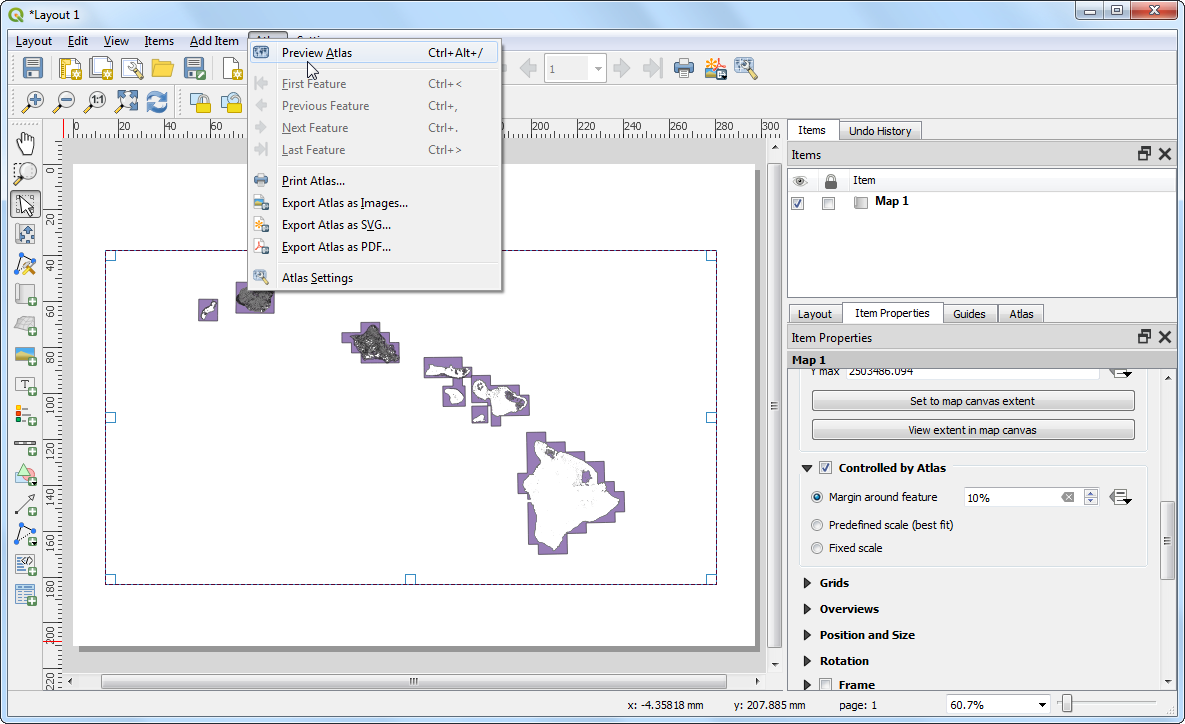Click the Print Atlas toolbar icon
Viewport: 1185px width, 724px height.
[x=684, y=68]
